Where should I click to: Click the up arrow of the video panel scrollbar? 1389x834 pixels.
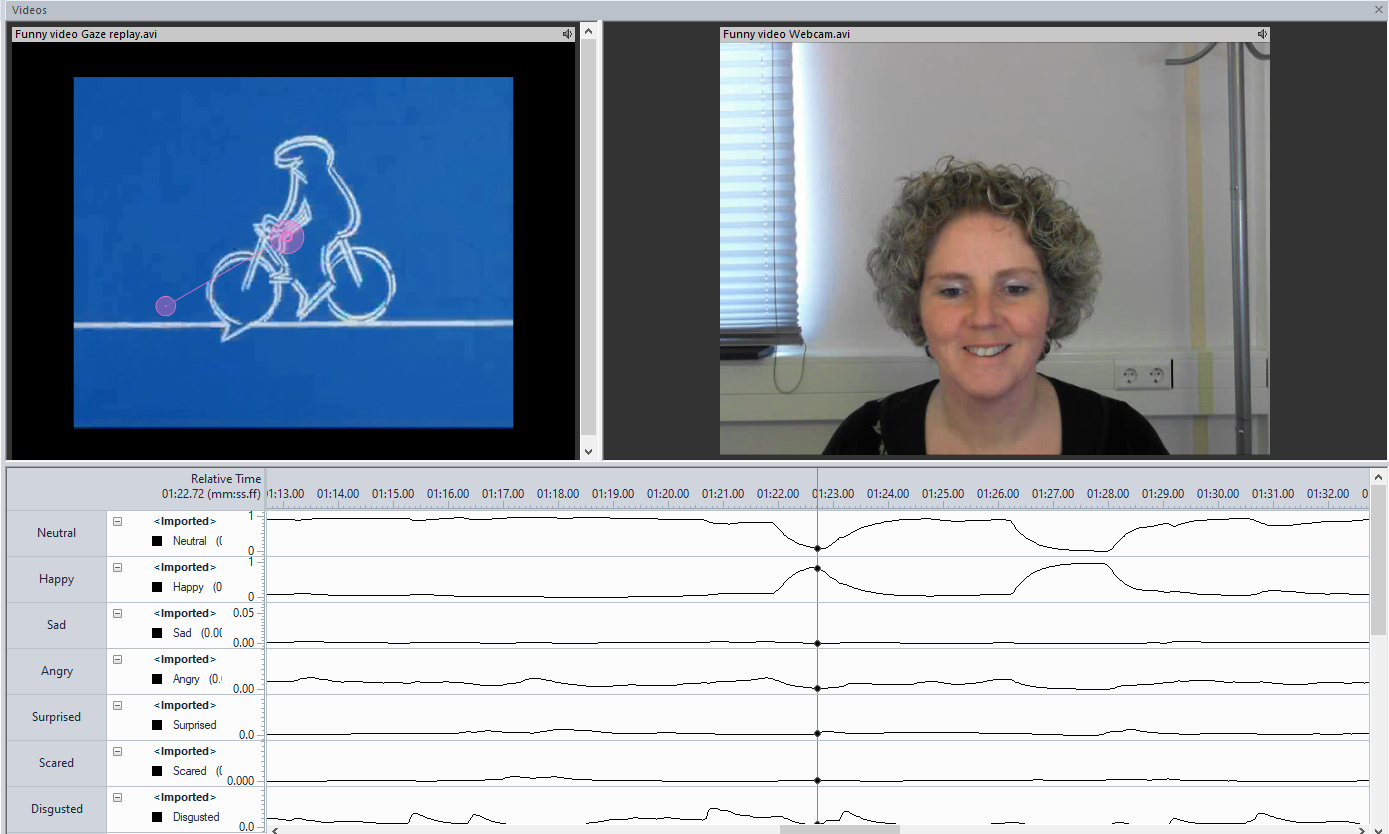588,30
